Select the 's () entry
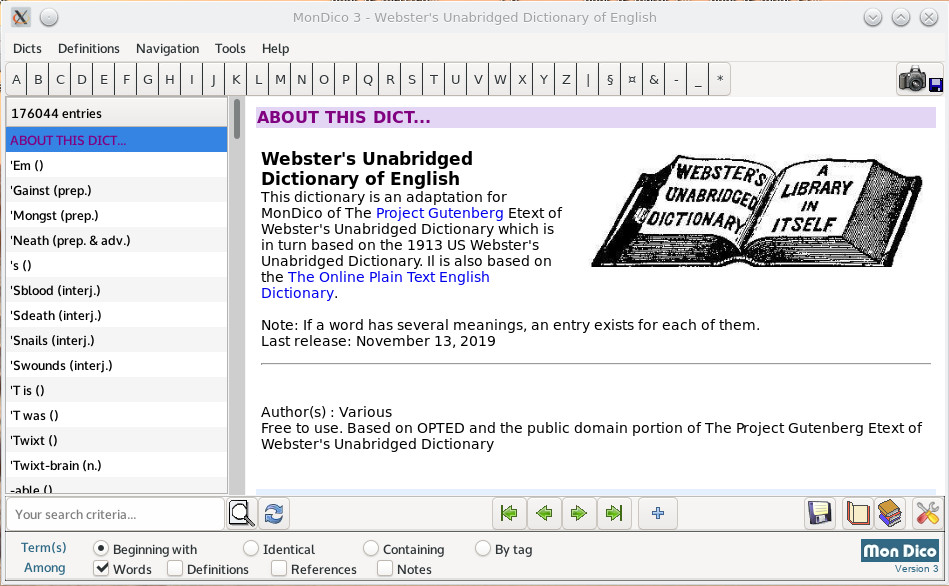The width and height of the screenshot is (949, 586). pyautogui.click(x=116, y=265)
